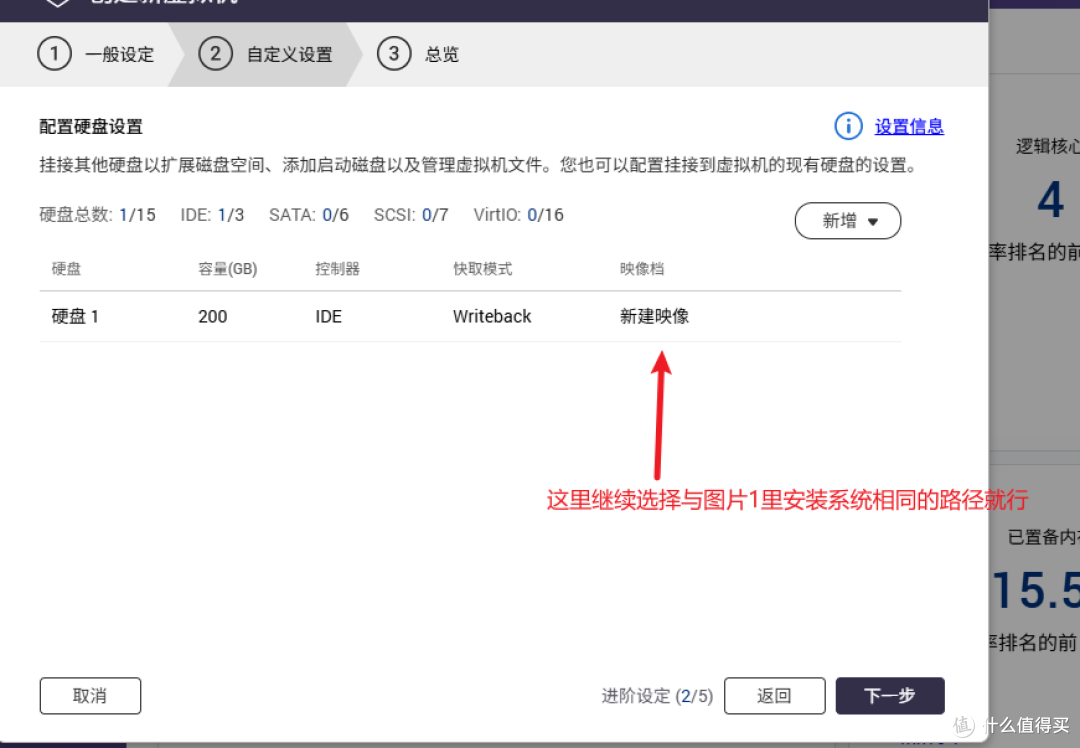1080x748 pixels.
Task: Click the 配置硬盘设置 heading
Action: 91,127
